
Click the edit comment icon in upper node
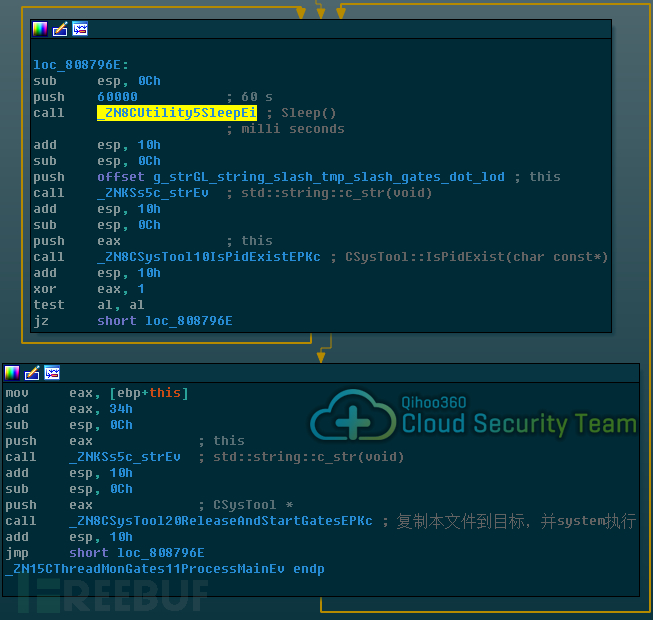(60, 29)
